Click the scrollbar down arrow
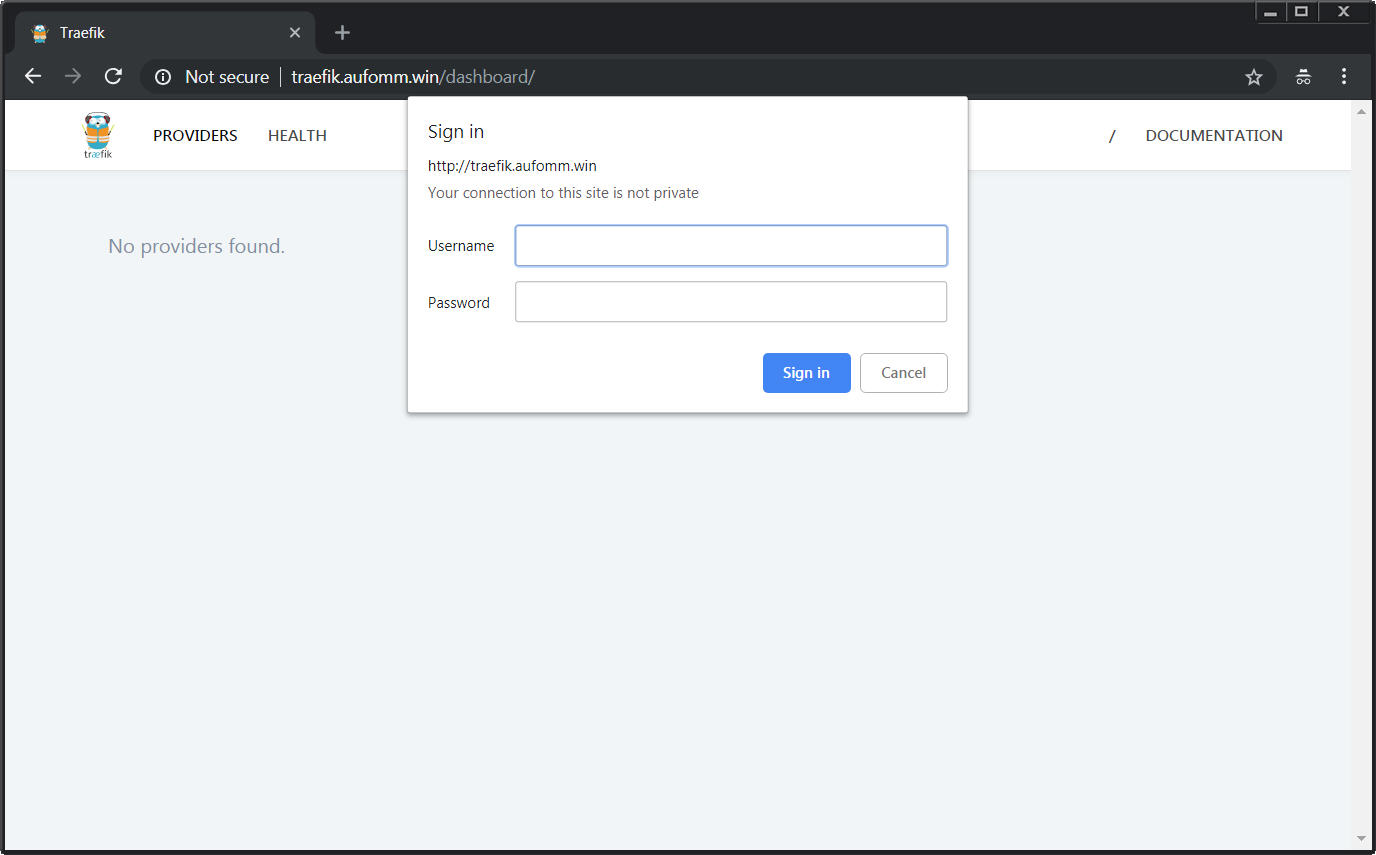The height and width of the screenshot is (855, 1376). point(1362,839)
